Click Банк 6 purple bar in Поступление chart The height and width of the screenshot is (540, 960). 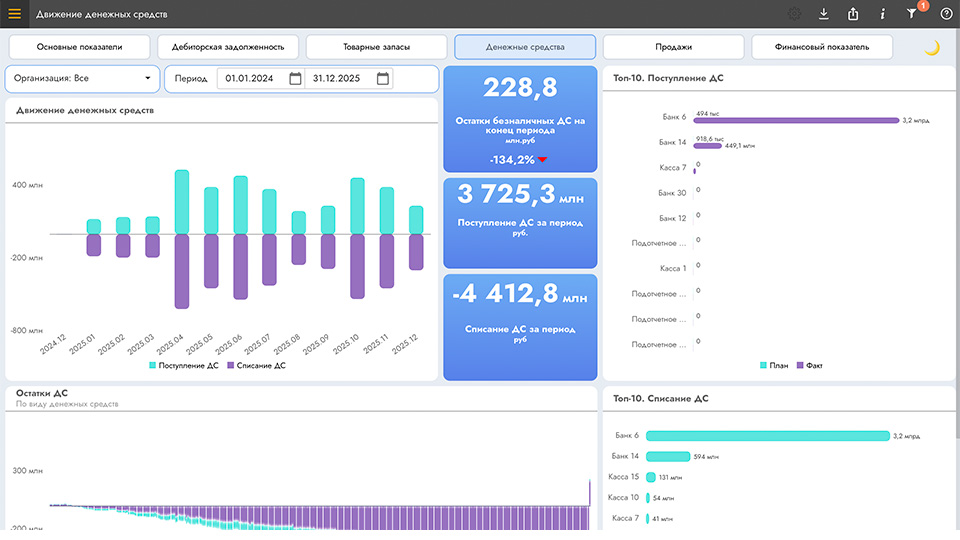click(x=796, y=121)
